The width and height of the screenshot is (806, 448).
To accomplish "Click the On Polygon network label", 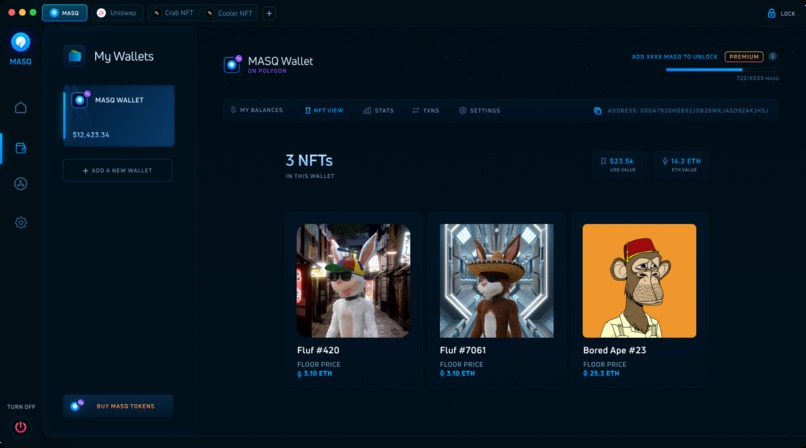I will pyautogui.click(x=267, y=71).
